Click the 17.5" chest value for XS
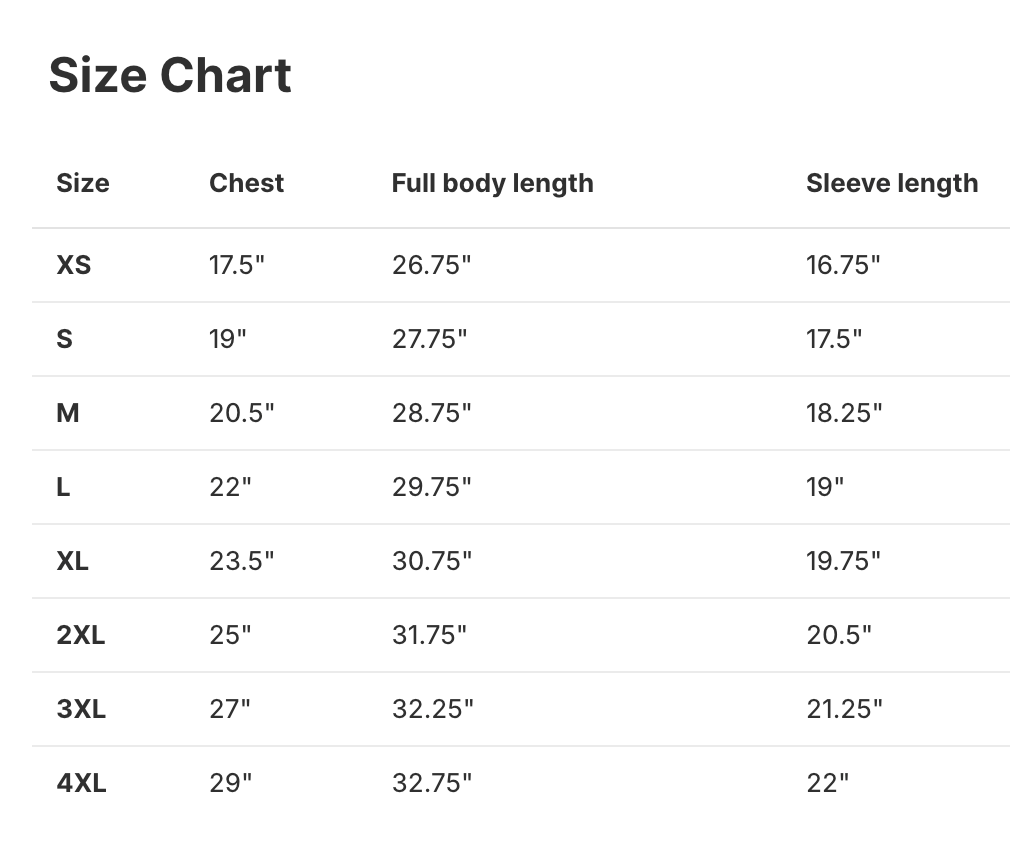 pos(237,265)
